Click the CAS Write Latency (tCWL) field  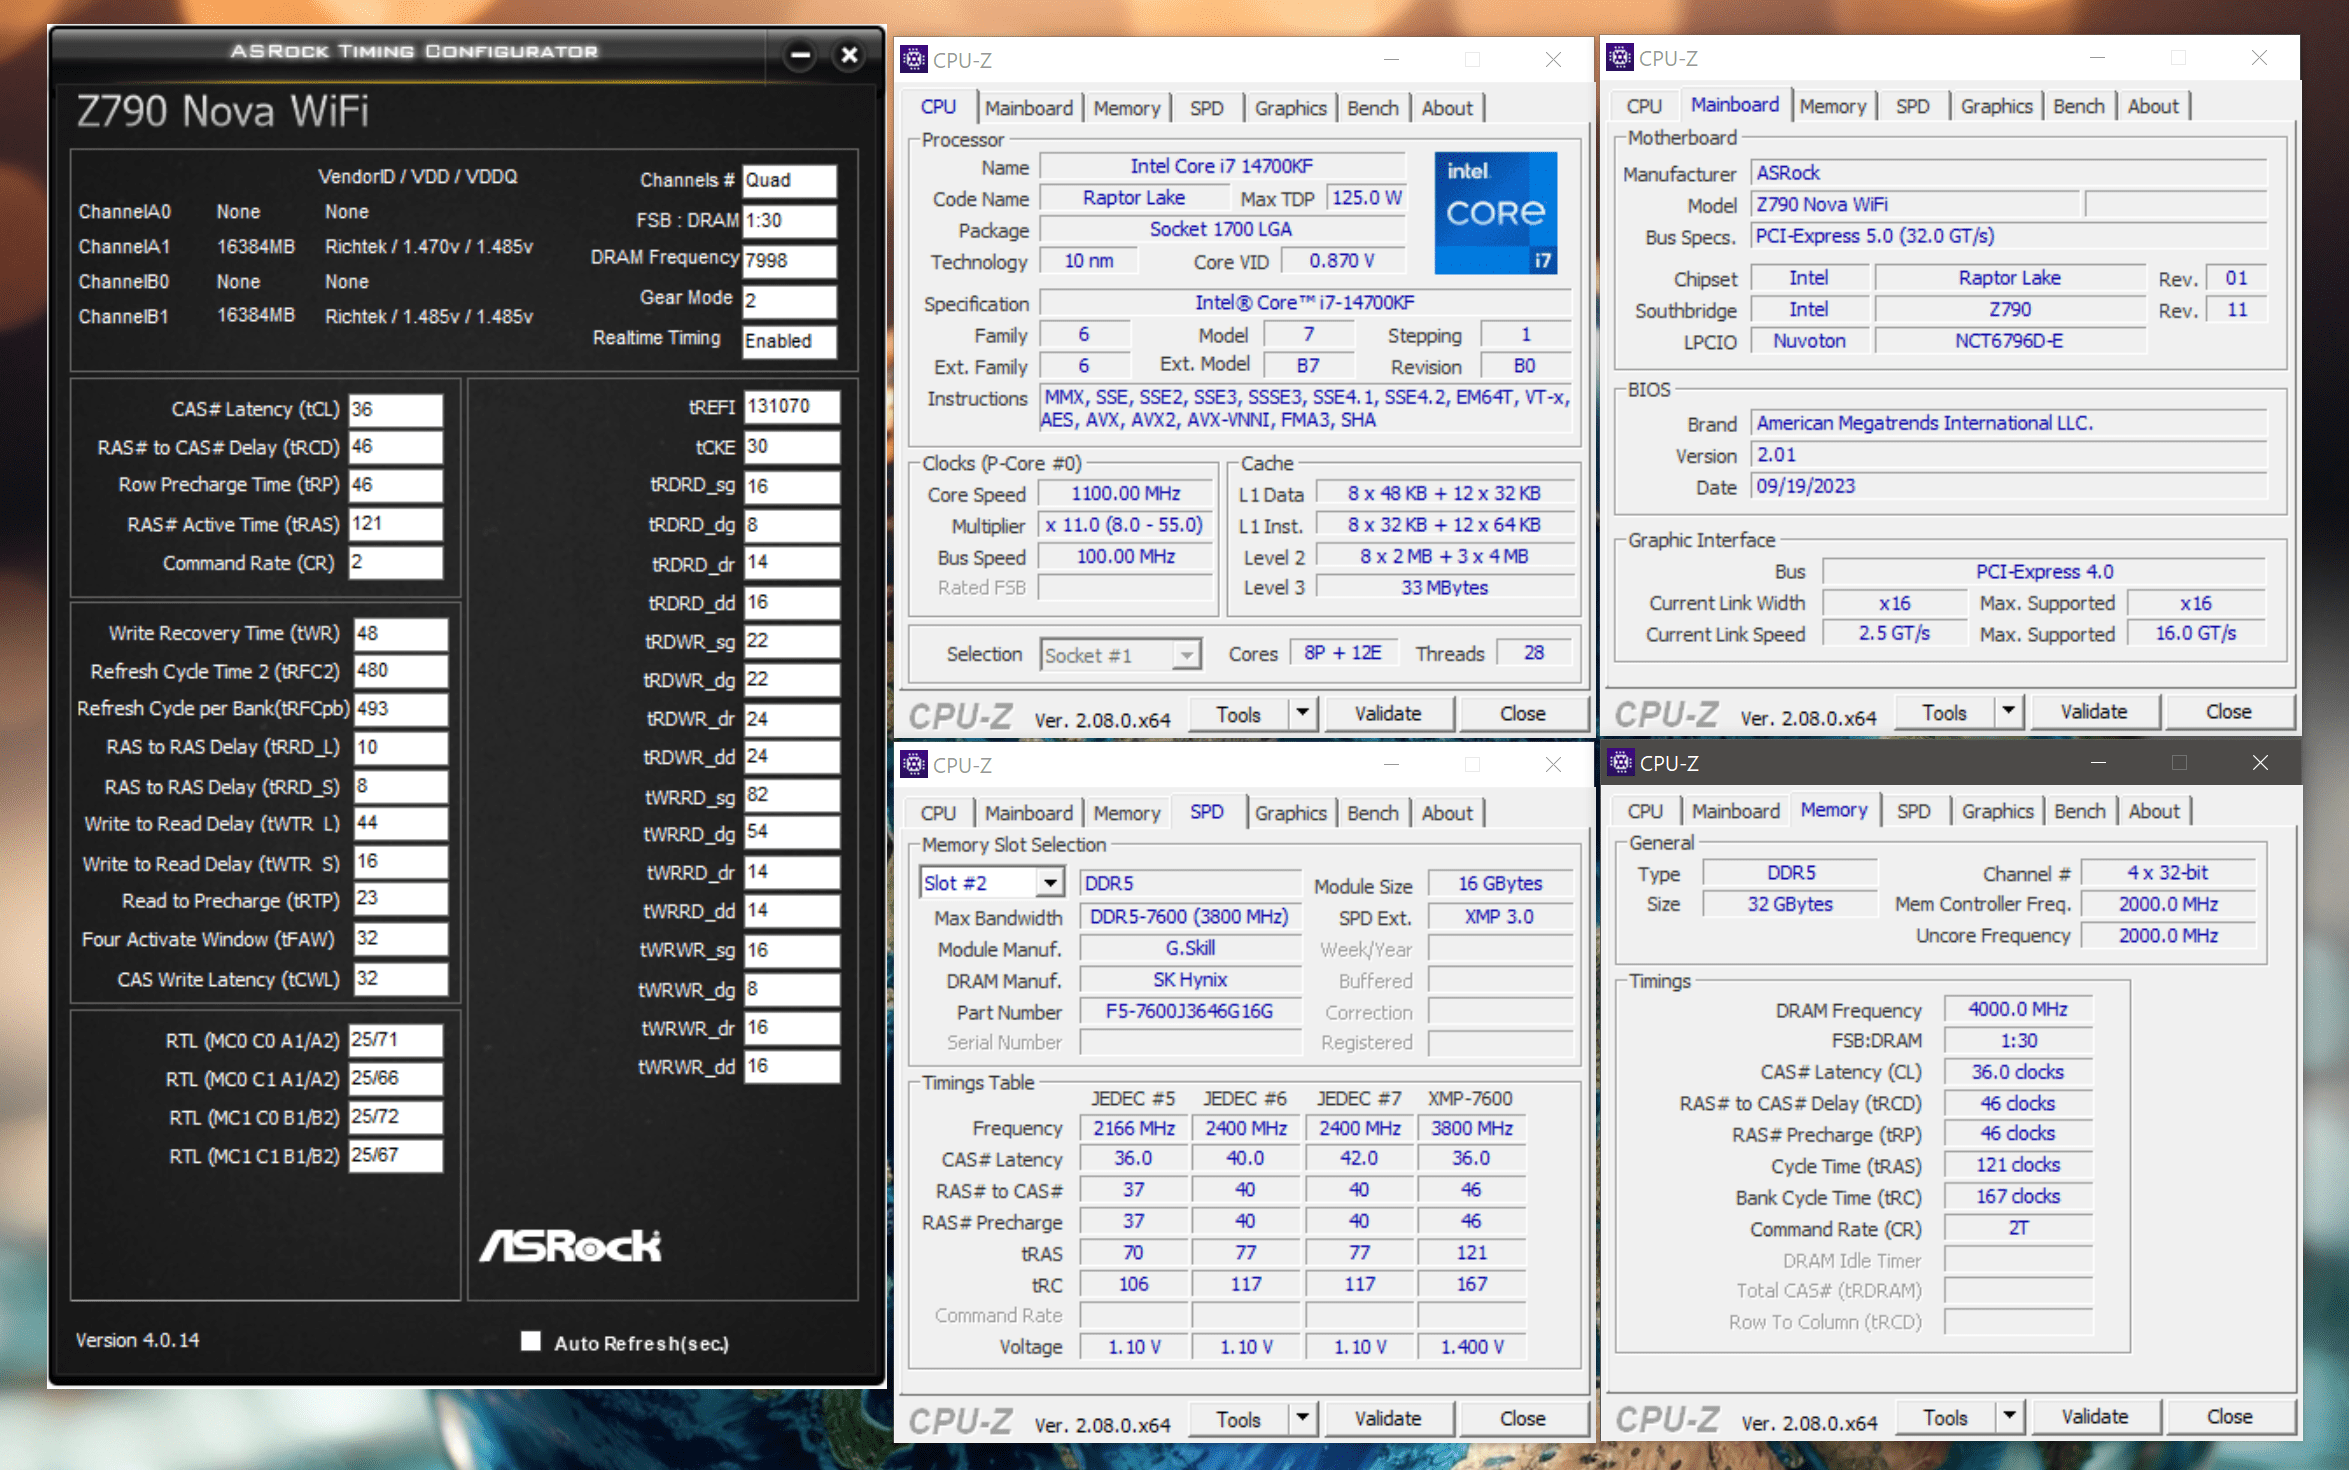tap(401, 978)
